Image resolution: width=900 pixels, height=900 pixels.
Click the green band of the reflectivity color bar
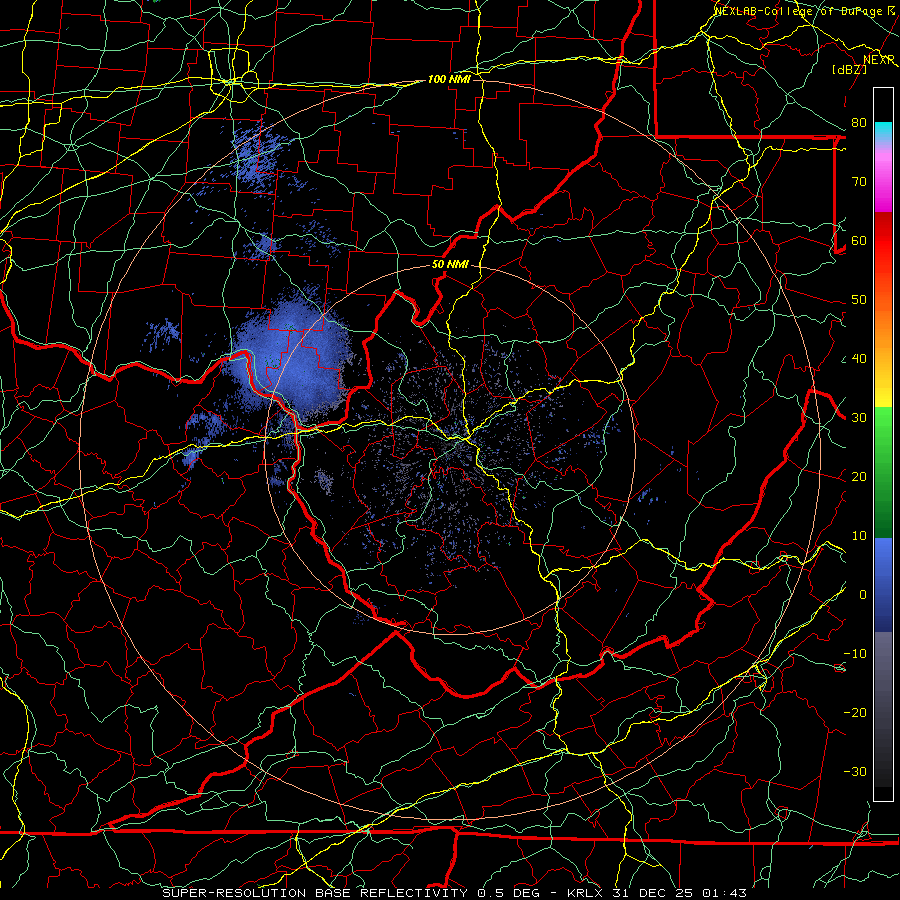(883, 472)
